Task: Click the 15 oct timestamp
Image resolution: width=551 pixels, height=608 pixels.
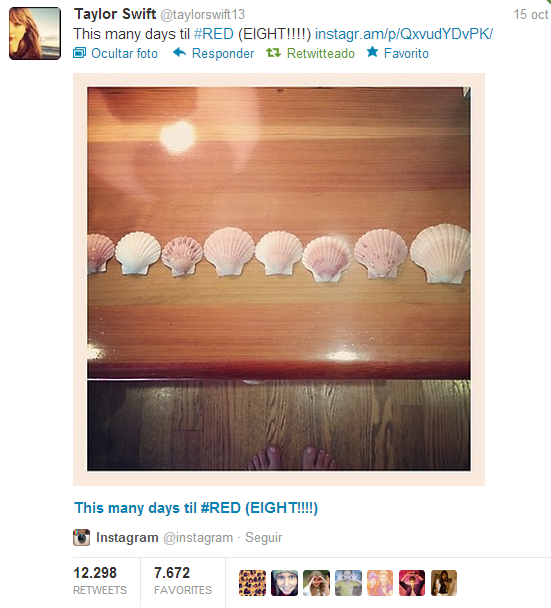Action: pyautogui.click(x=531, y=15)
